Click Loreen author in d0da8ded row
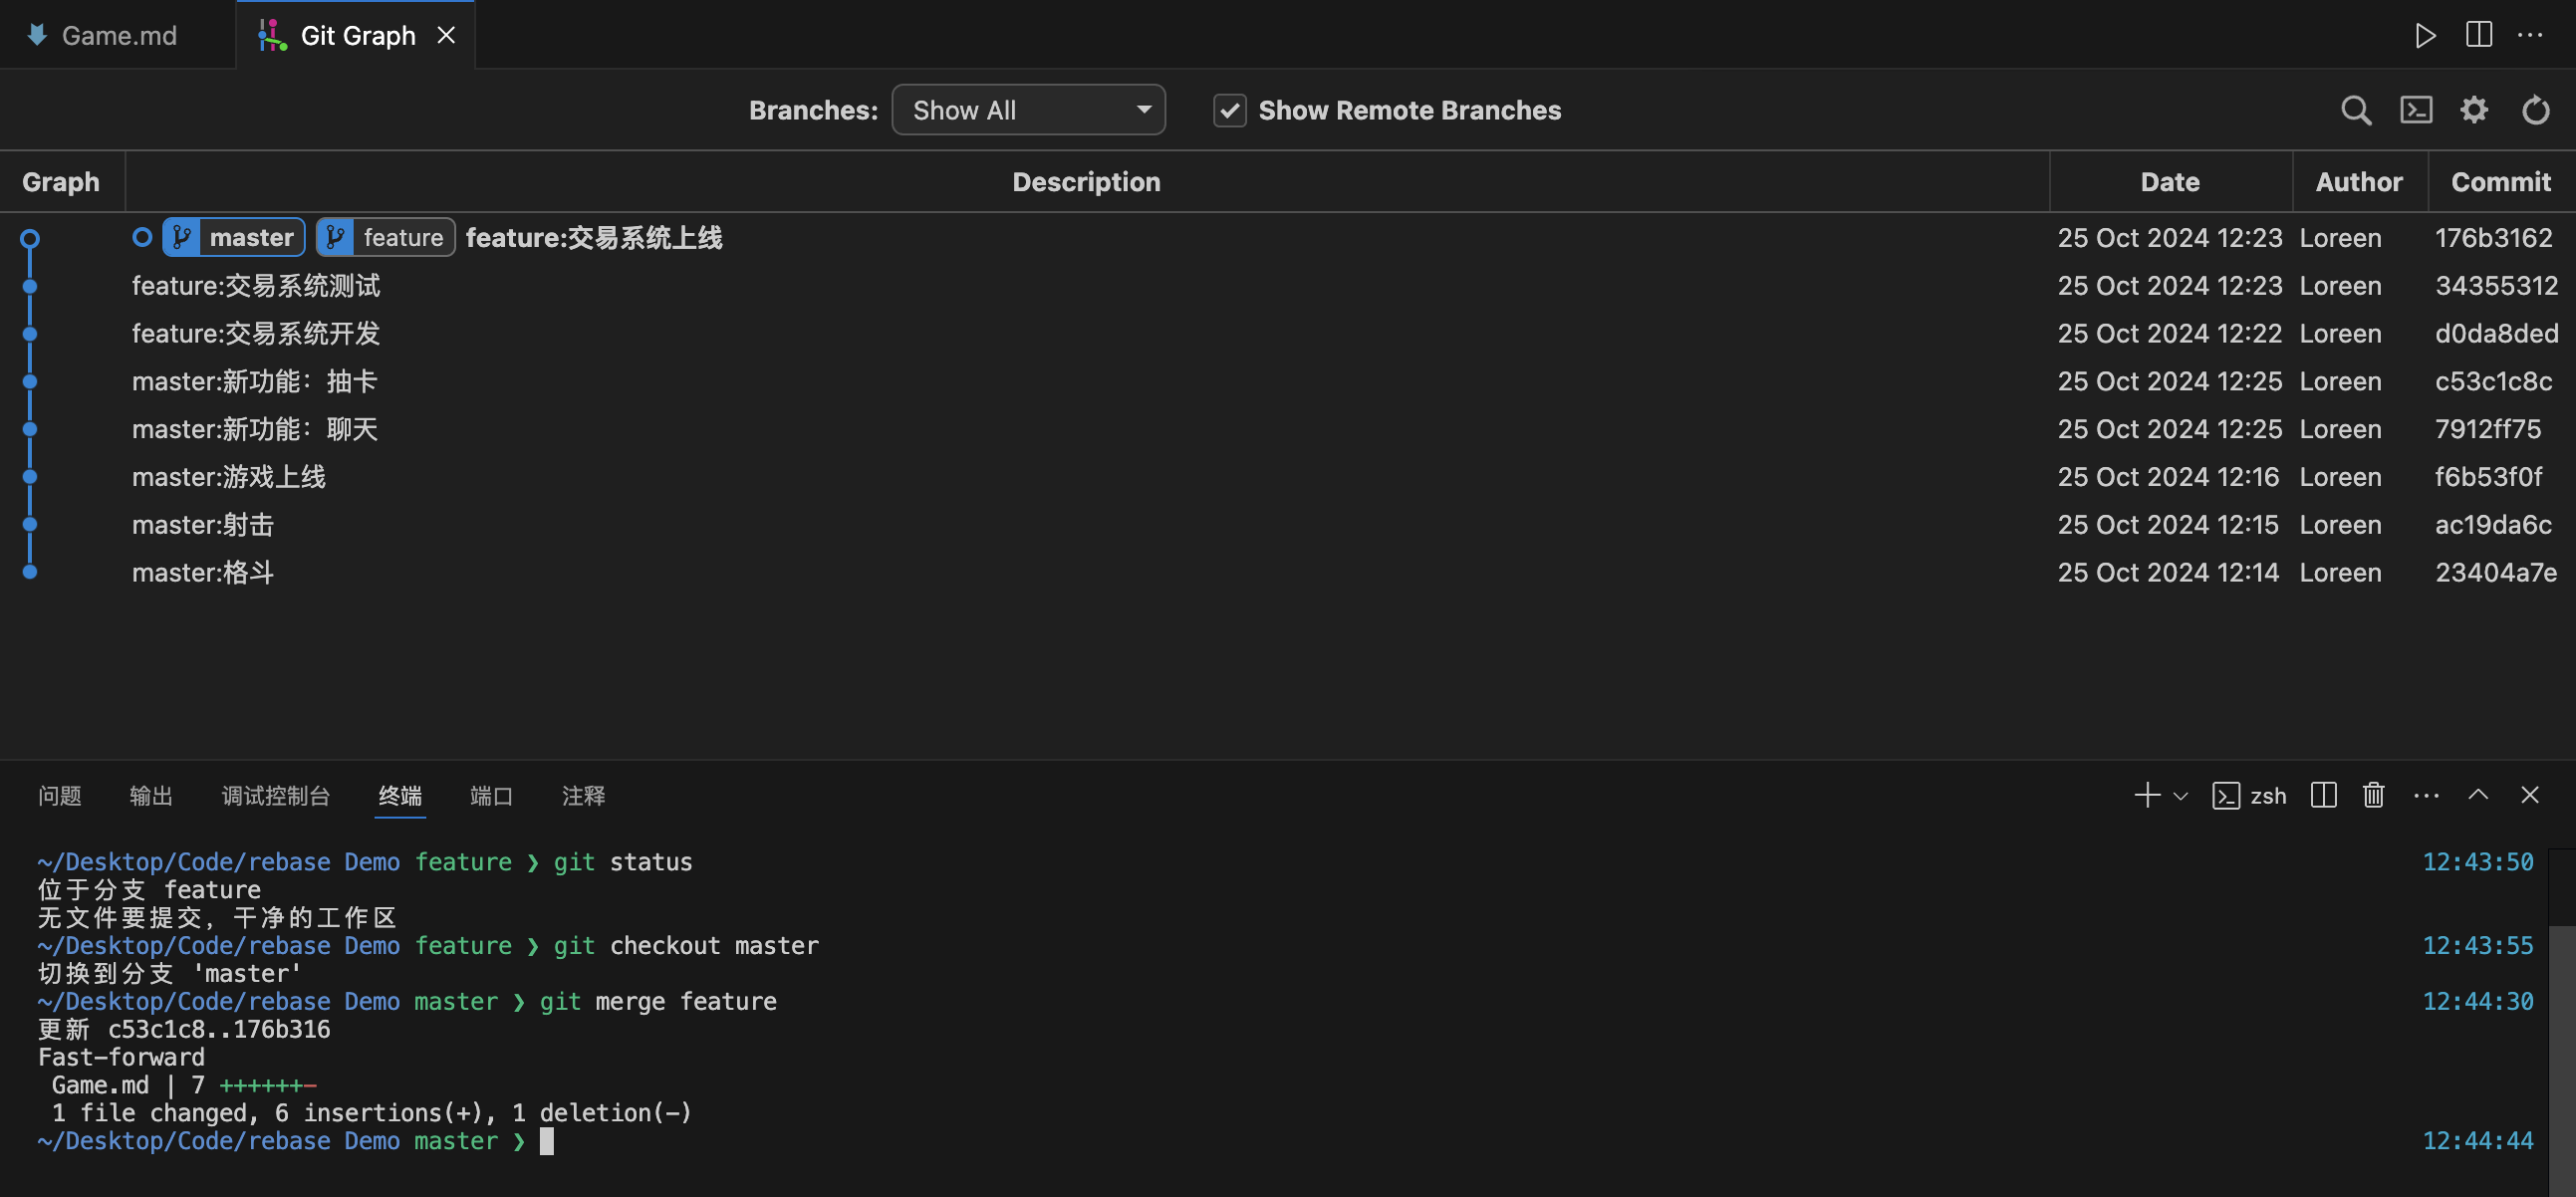Viewport: 2576px width, 1197px height. (x=2341, y=333)
